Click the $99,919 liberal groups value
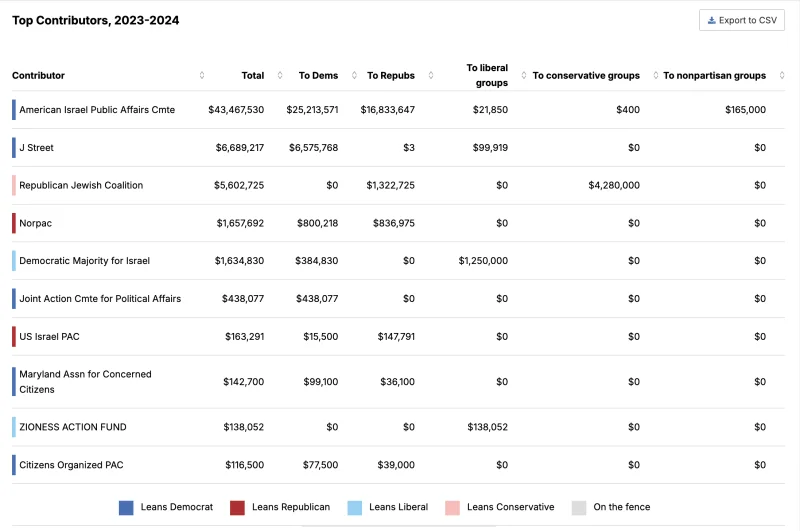 490,147
